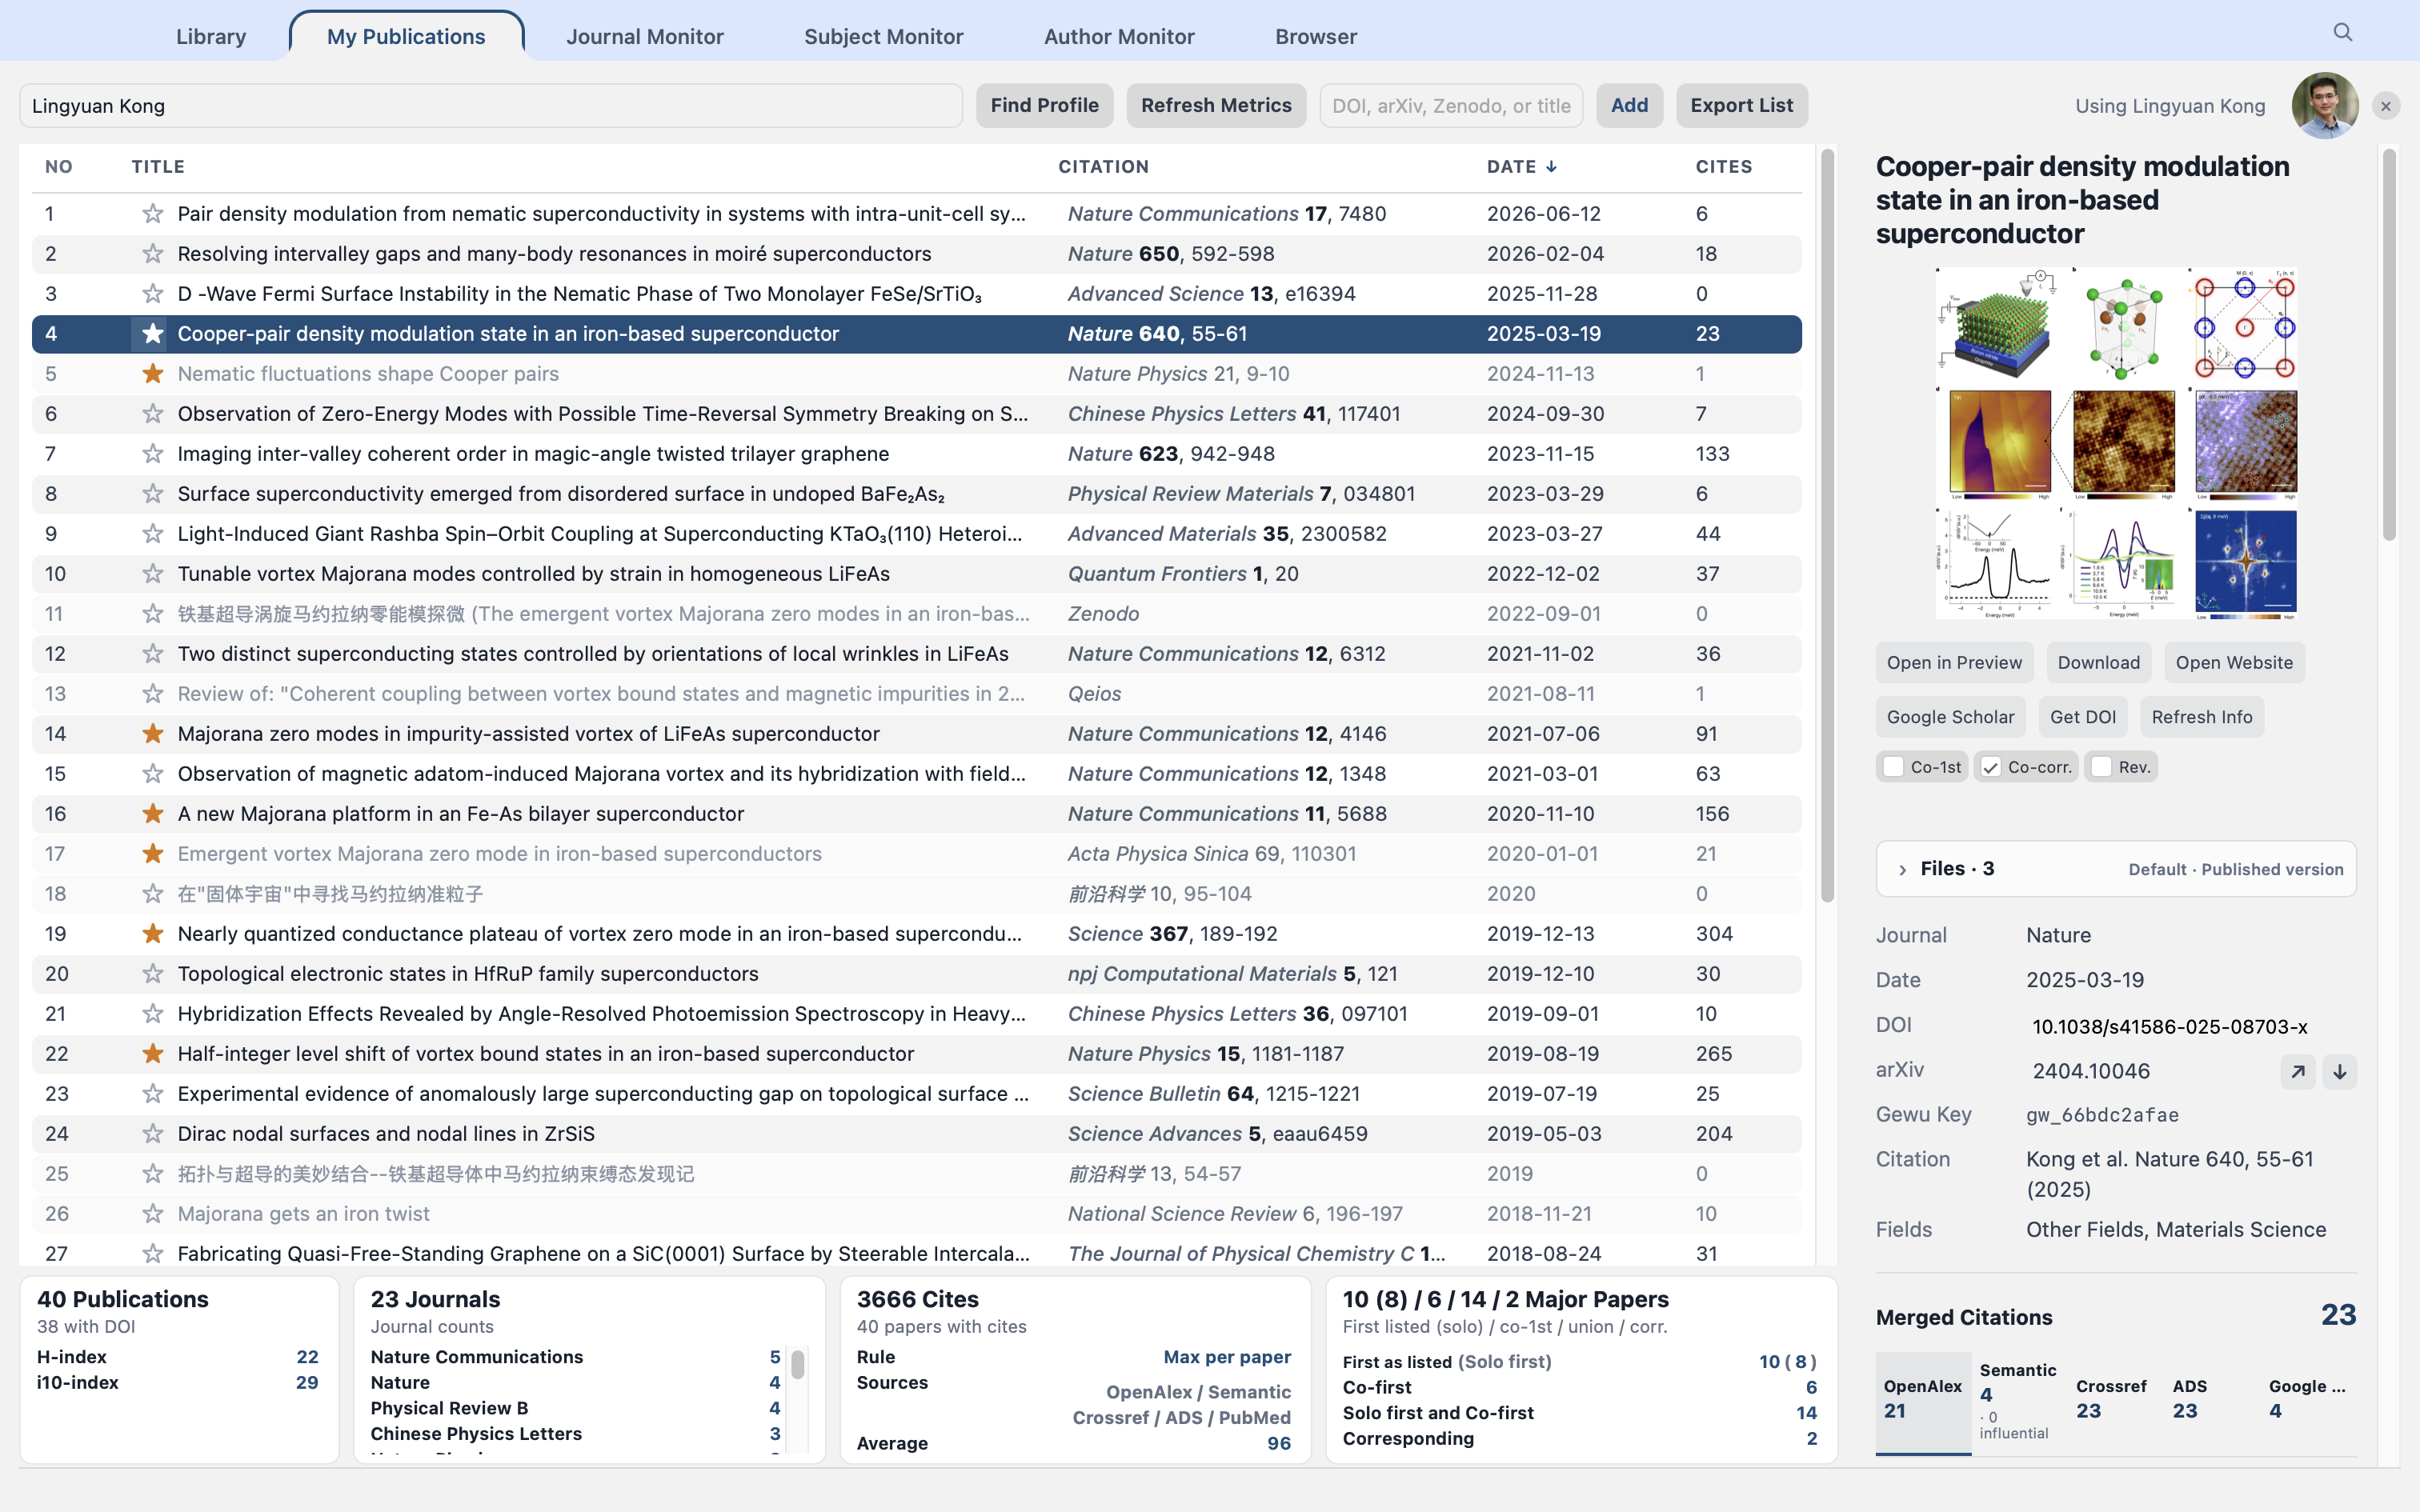Expand the Files · 3 section
The width and height of the screenshot is (2420, 1512).
(2116, 869)
